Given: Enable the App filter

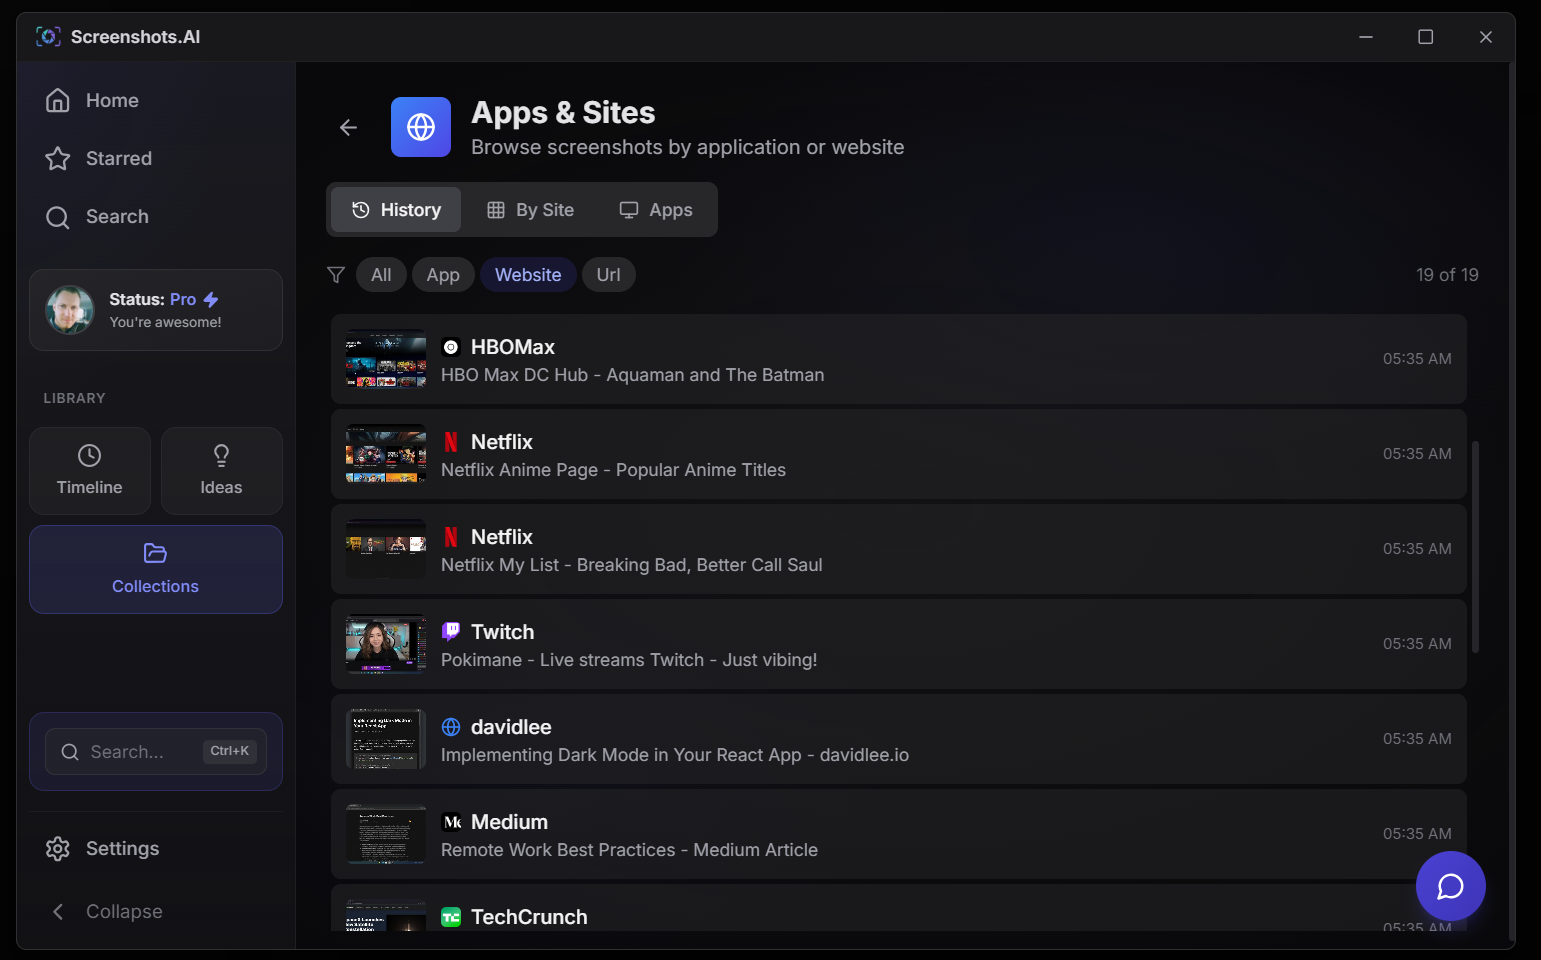Looking at the screenshot, I should (x=443, y=274).
